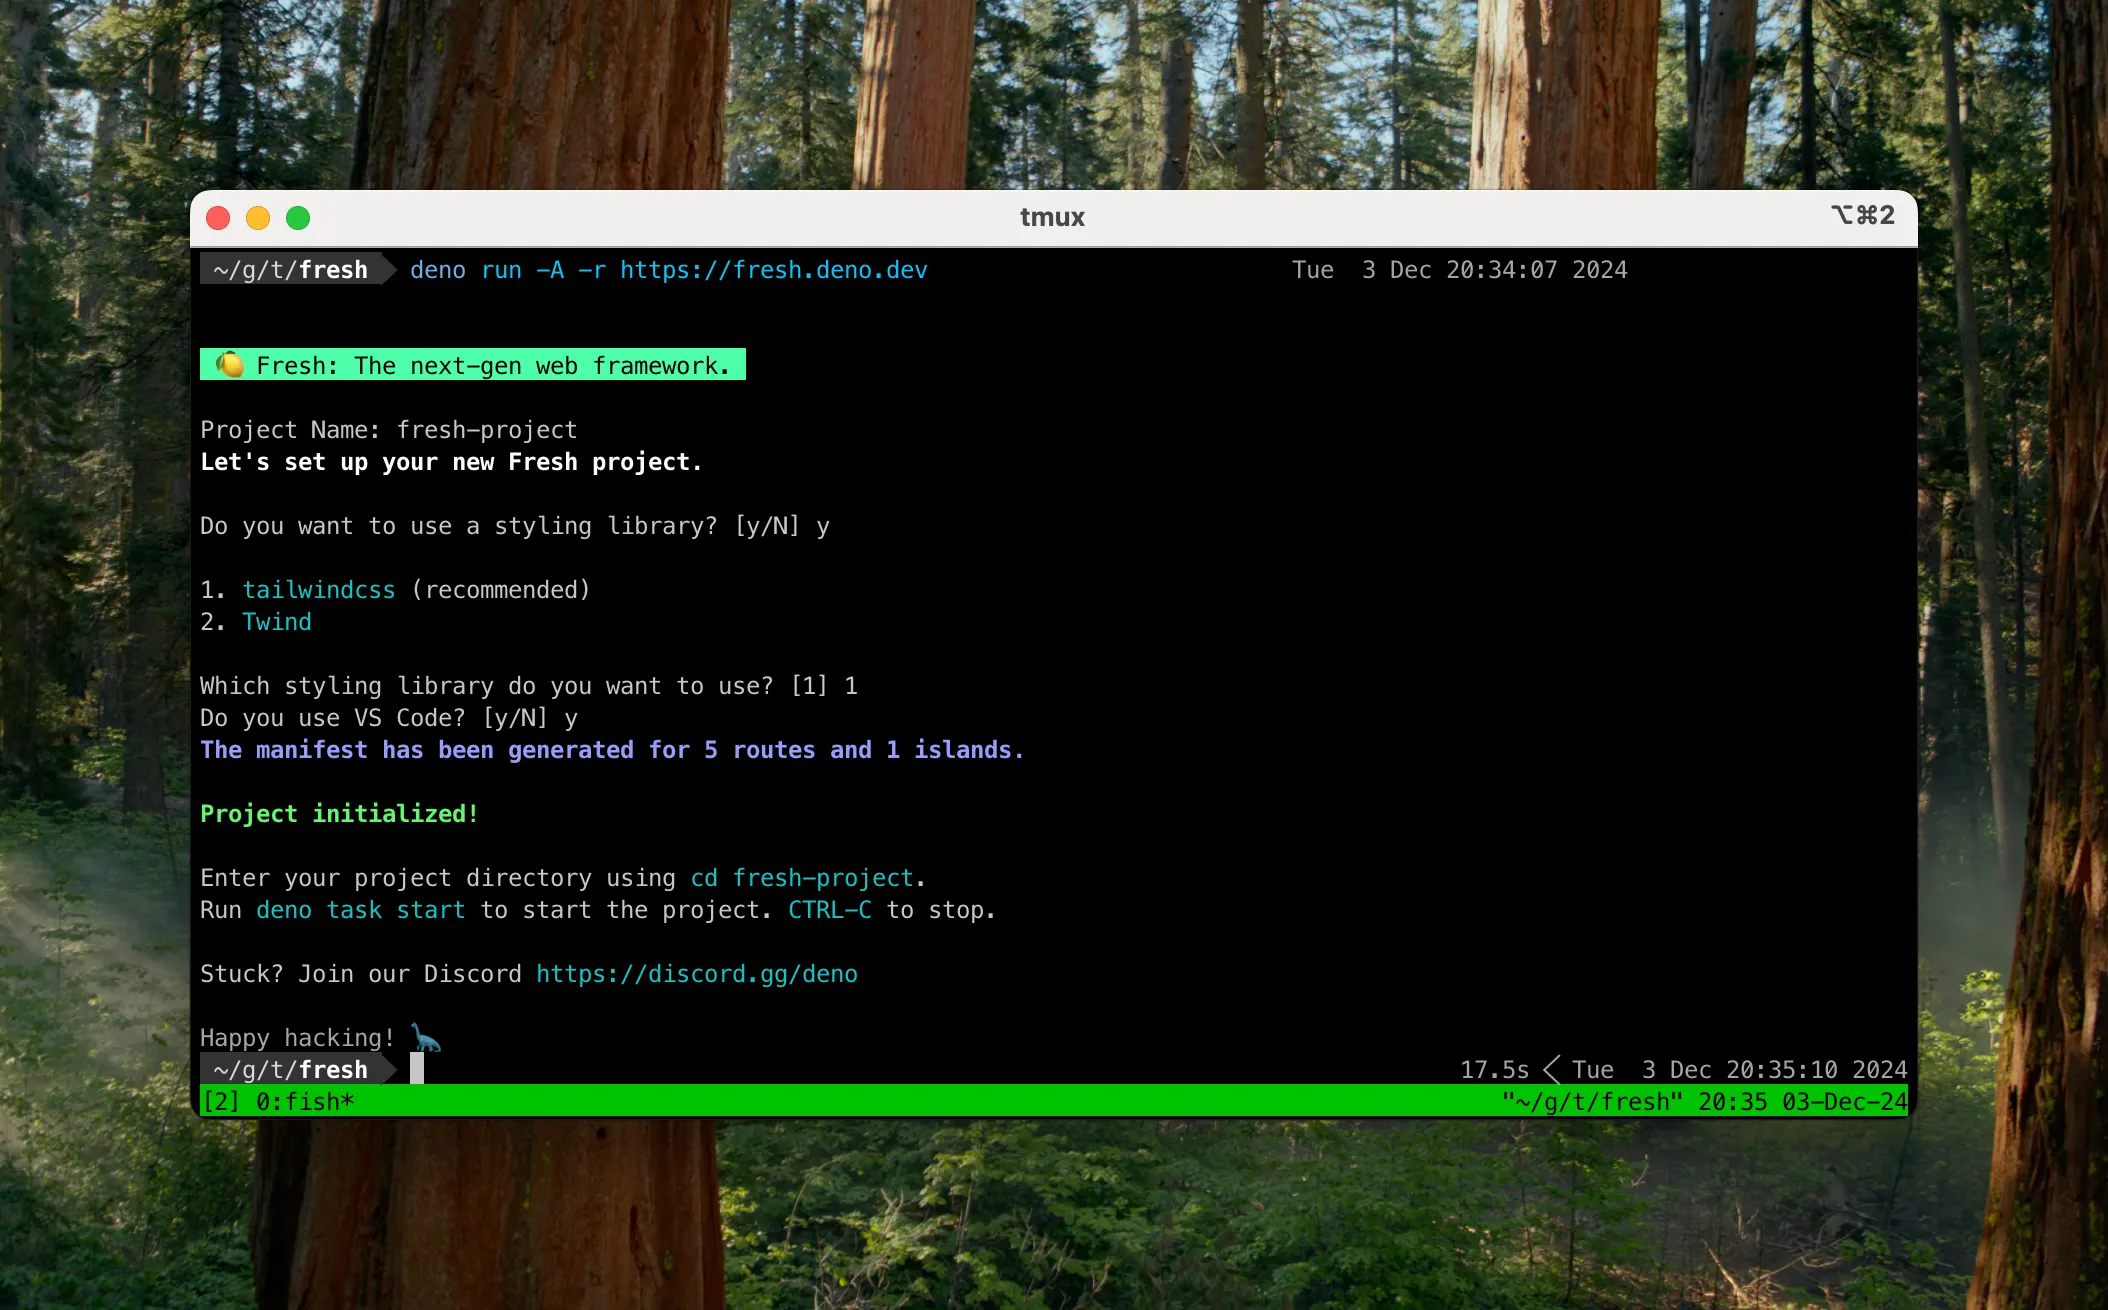Click the dinosaur emoji after Happy hacking
Screen dimensions: 2108x1310
pos(426,1038)
